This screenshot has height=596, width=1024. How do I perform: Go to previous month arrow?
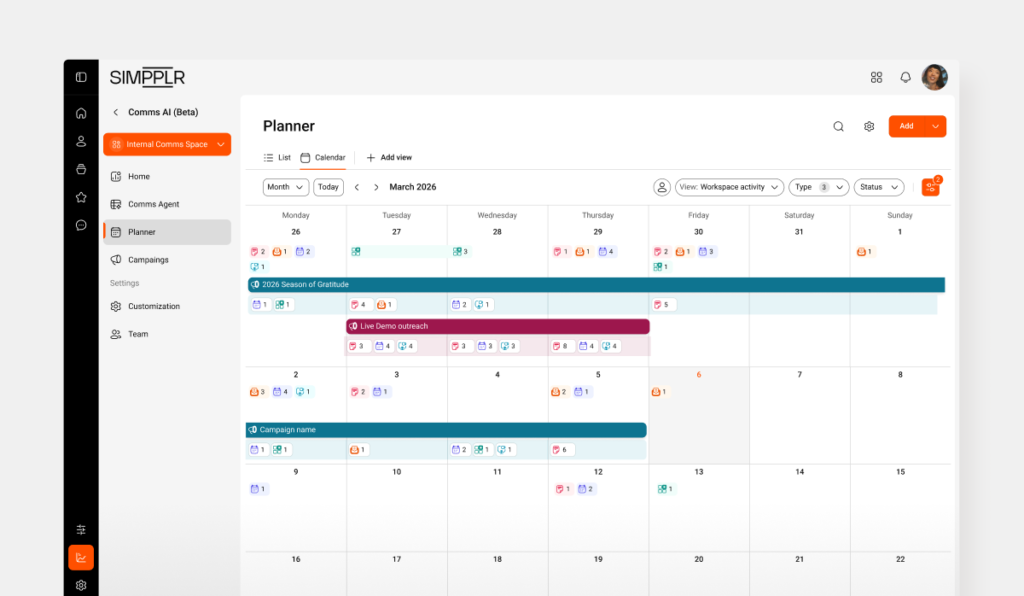pyautogui.click(x=357, y=187)
